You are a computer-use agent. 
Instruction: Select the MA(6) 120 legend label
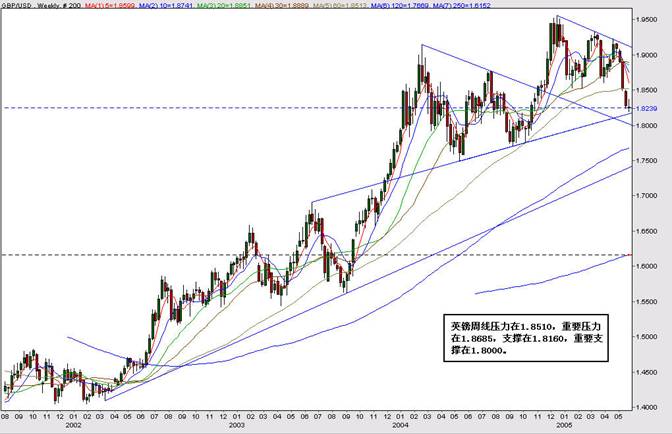(x=399, y=6)
